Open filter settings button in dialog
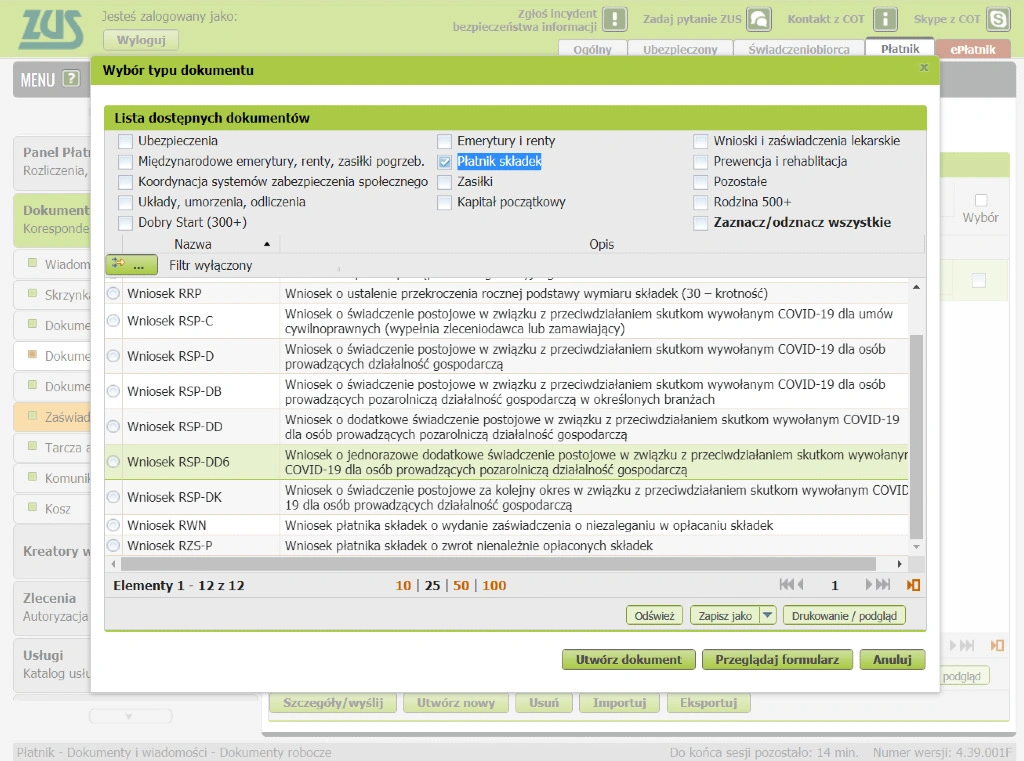Viewport: 1024px width, 761px height. [131, 265]
